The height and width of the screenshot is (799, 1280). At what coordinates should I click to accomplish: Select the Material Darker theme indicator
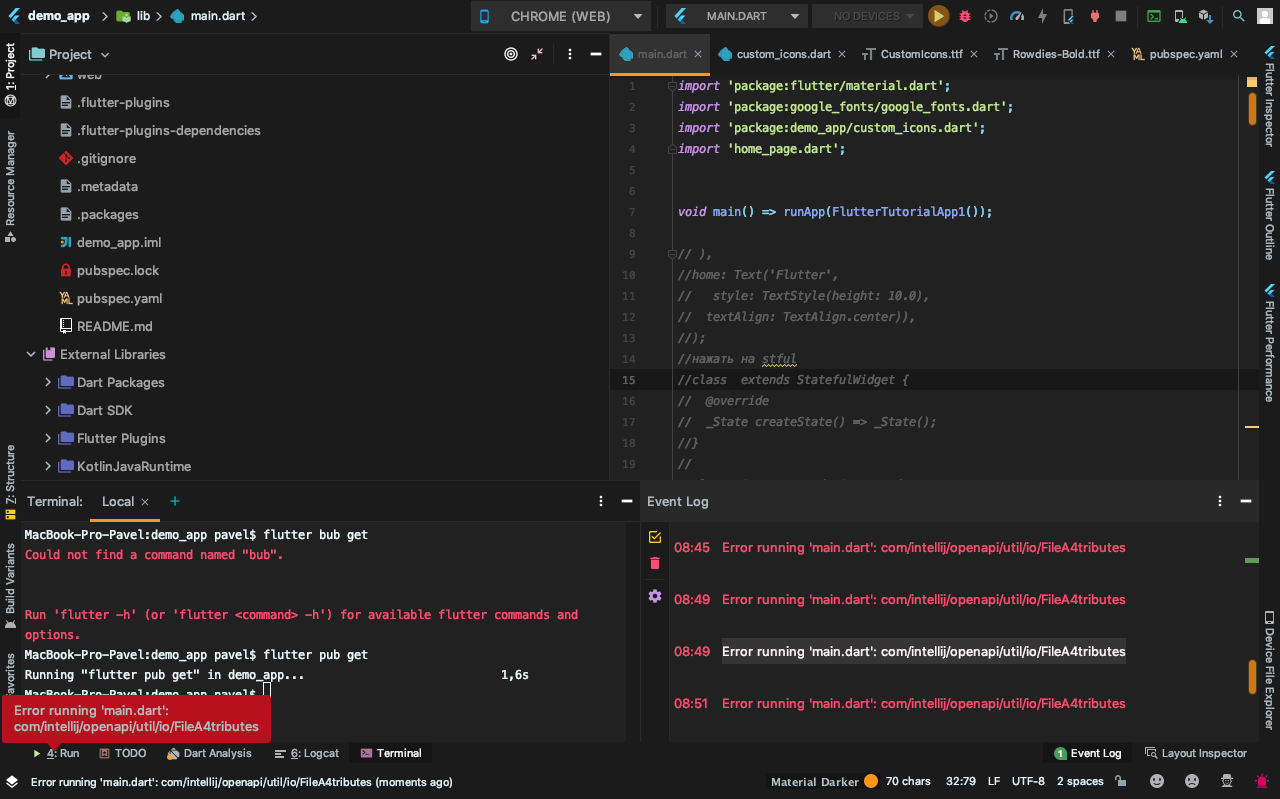pyautogui.click(x=824, y=781)
